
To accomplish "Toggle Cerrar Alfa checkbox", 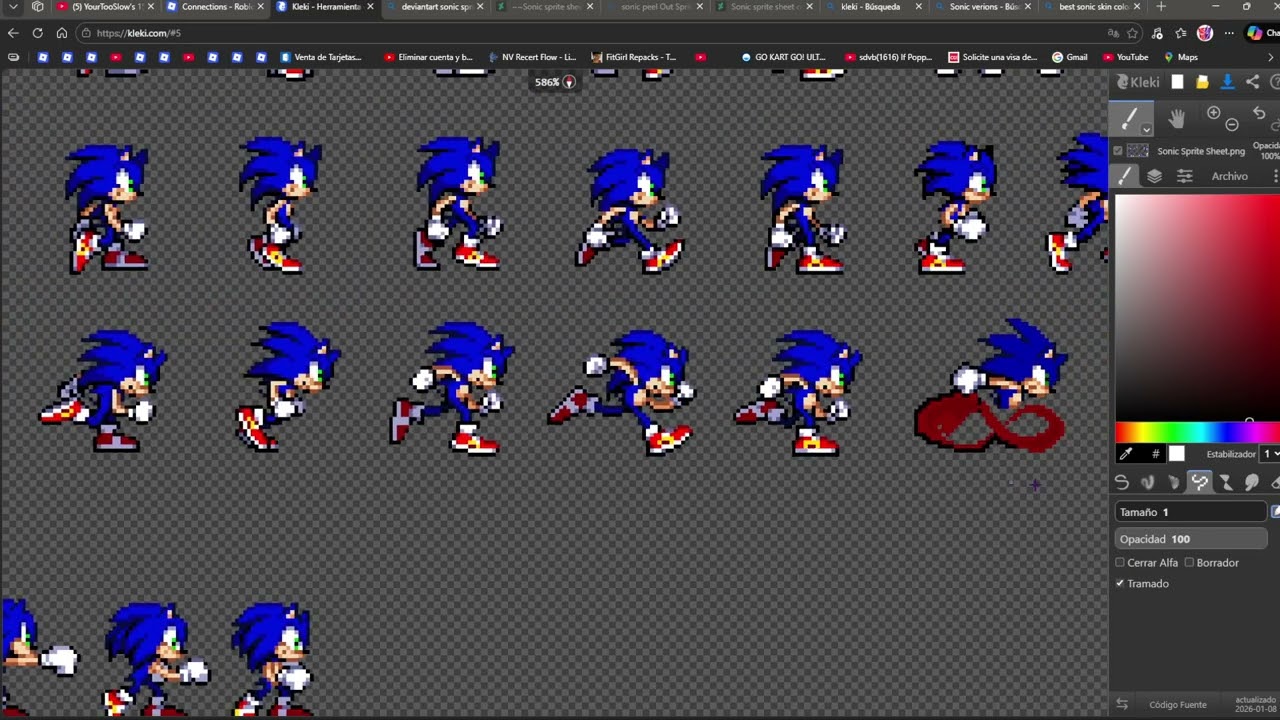I will pyautogui.click(x=1120, y=563).
